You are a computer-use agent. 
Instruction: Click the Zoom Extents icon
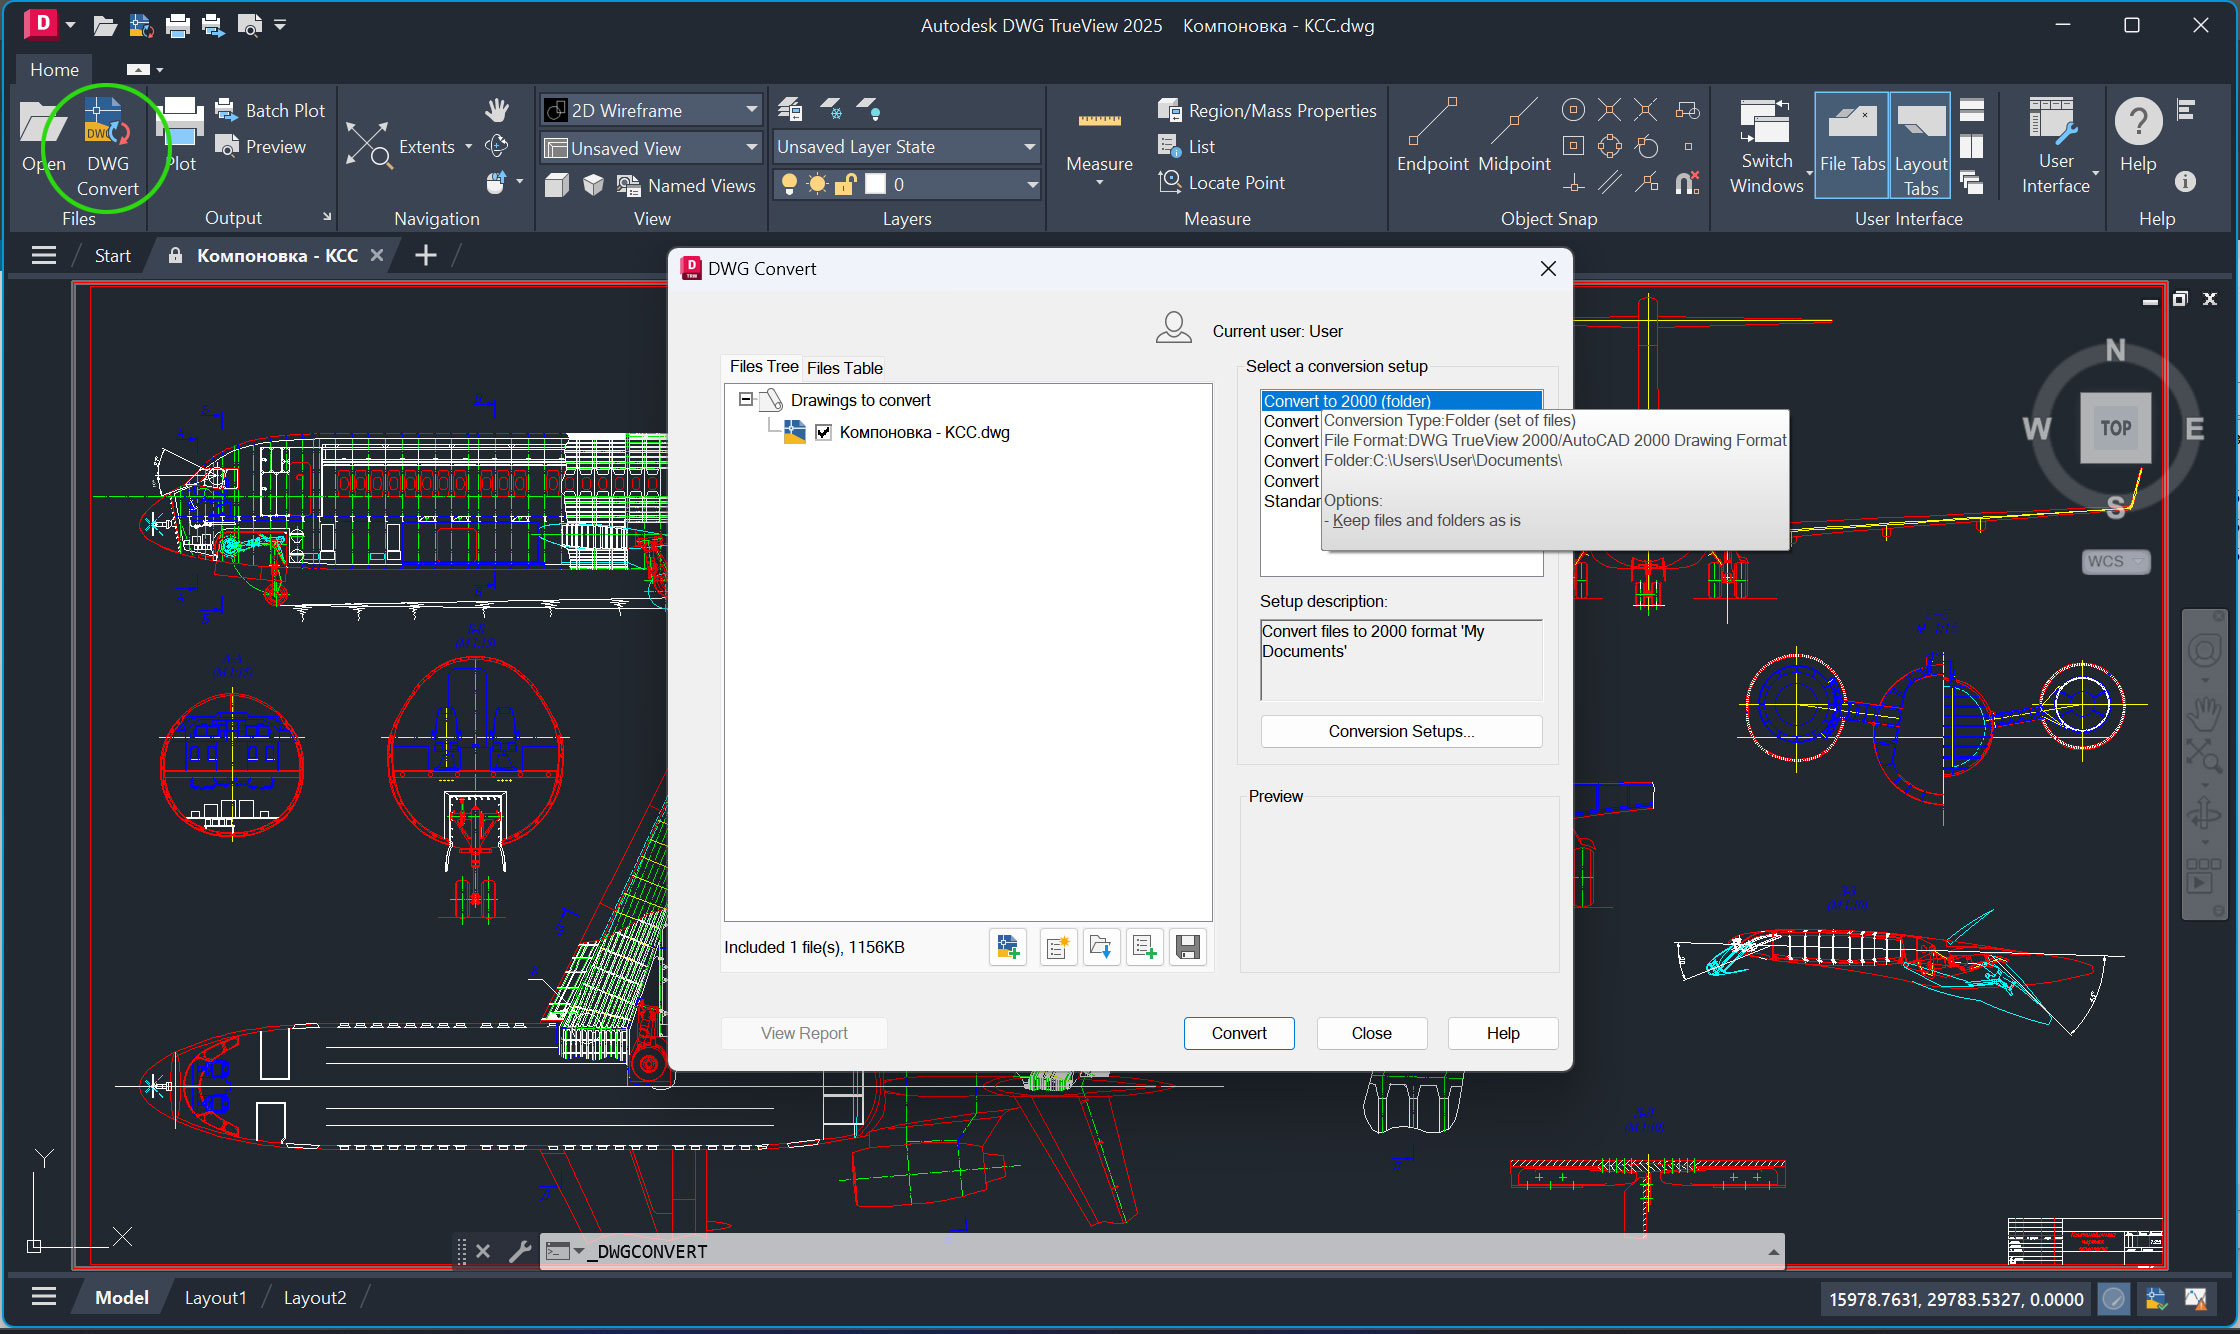(368, 146)
